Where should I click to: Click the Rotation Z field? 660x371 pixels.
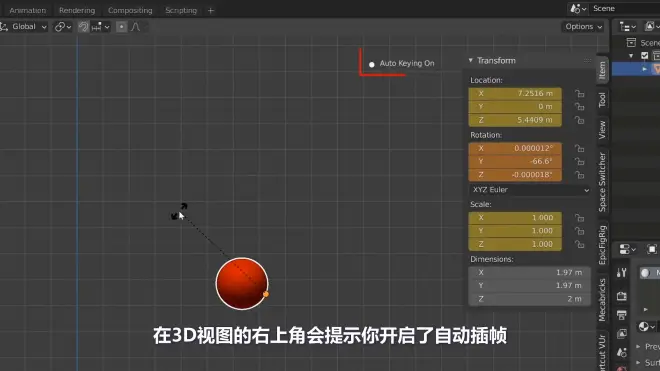[515, 175]
